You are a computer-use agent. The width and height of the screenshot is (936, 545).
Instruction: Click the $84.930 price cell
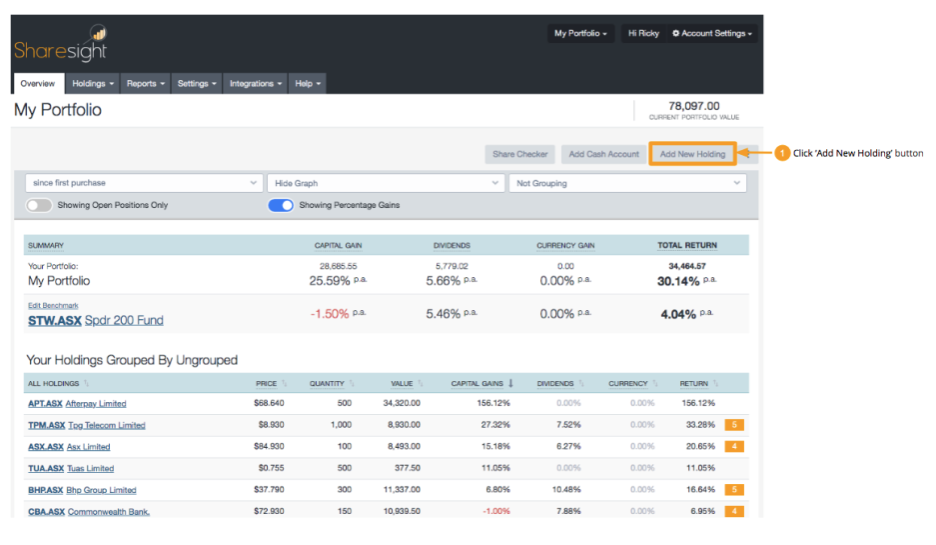[269, 447]
